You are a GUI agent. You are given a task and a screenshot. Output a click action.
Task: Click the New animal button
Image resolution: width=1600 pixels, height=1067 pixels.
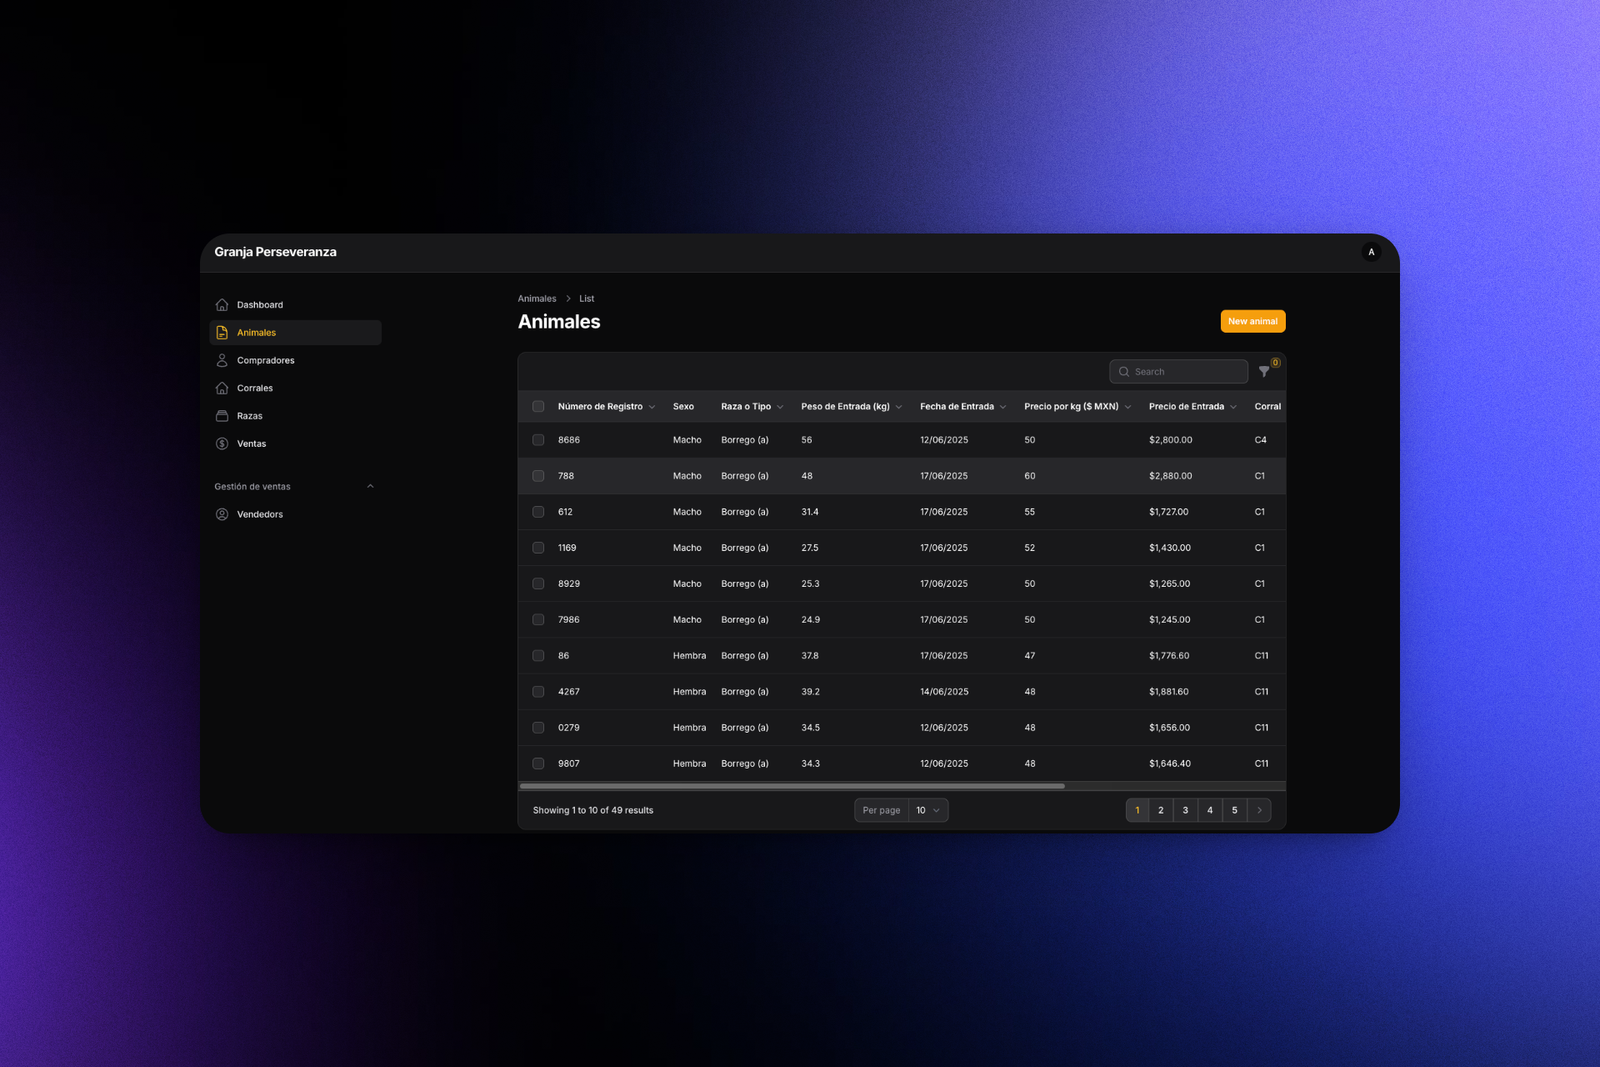pyautogui.click(x=1252, y=321)
